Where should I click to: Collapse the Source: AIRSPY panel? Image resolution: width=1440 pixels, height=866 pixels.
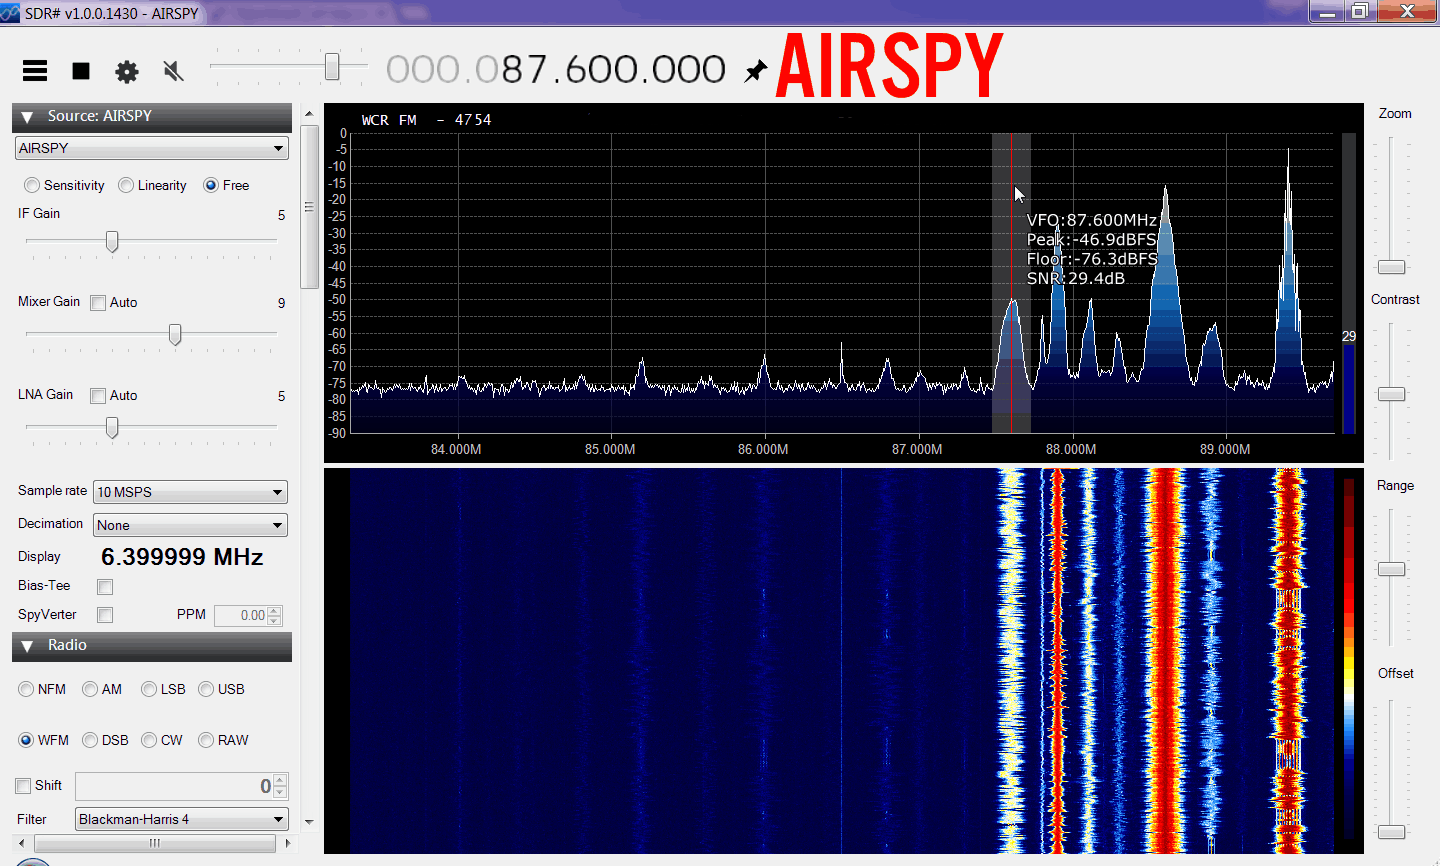(x=28, y=117)
